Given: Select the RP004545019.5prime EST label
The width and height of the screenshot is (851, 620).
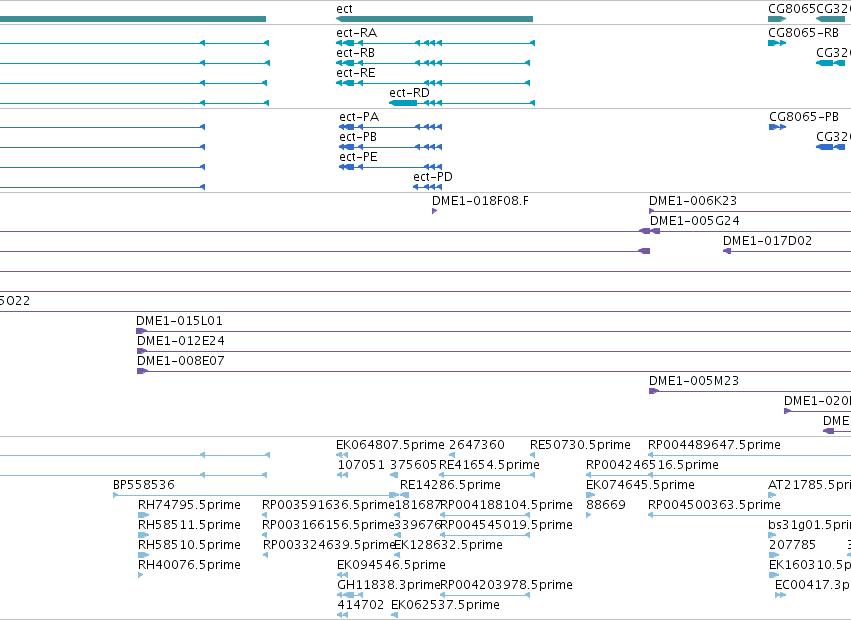Looking at the screenshot, I should click(506, 526).
